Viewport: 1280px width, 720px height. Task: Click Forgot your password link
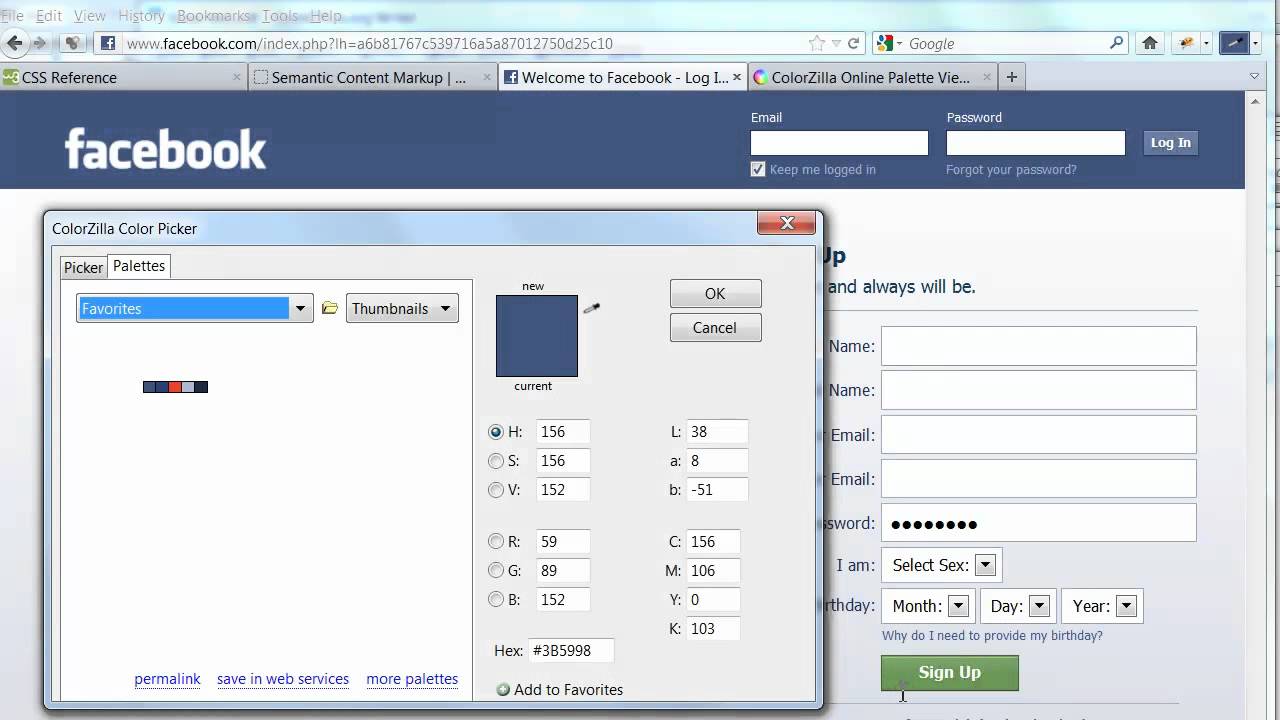pyautogui.click(x=1011, y=169)
